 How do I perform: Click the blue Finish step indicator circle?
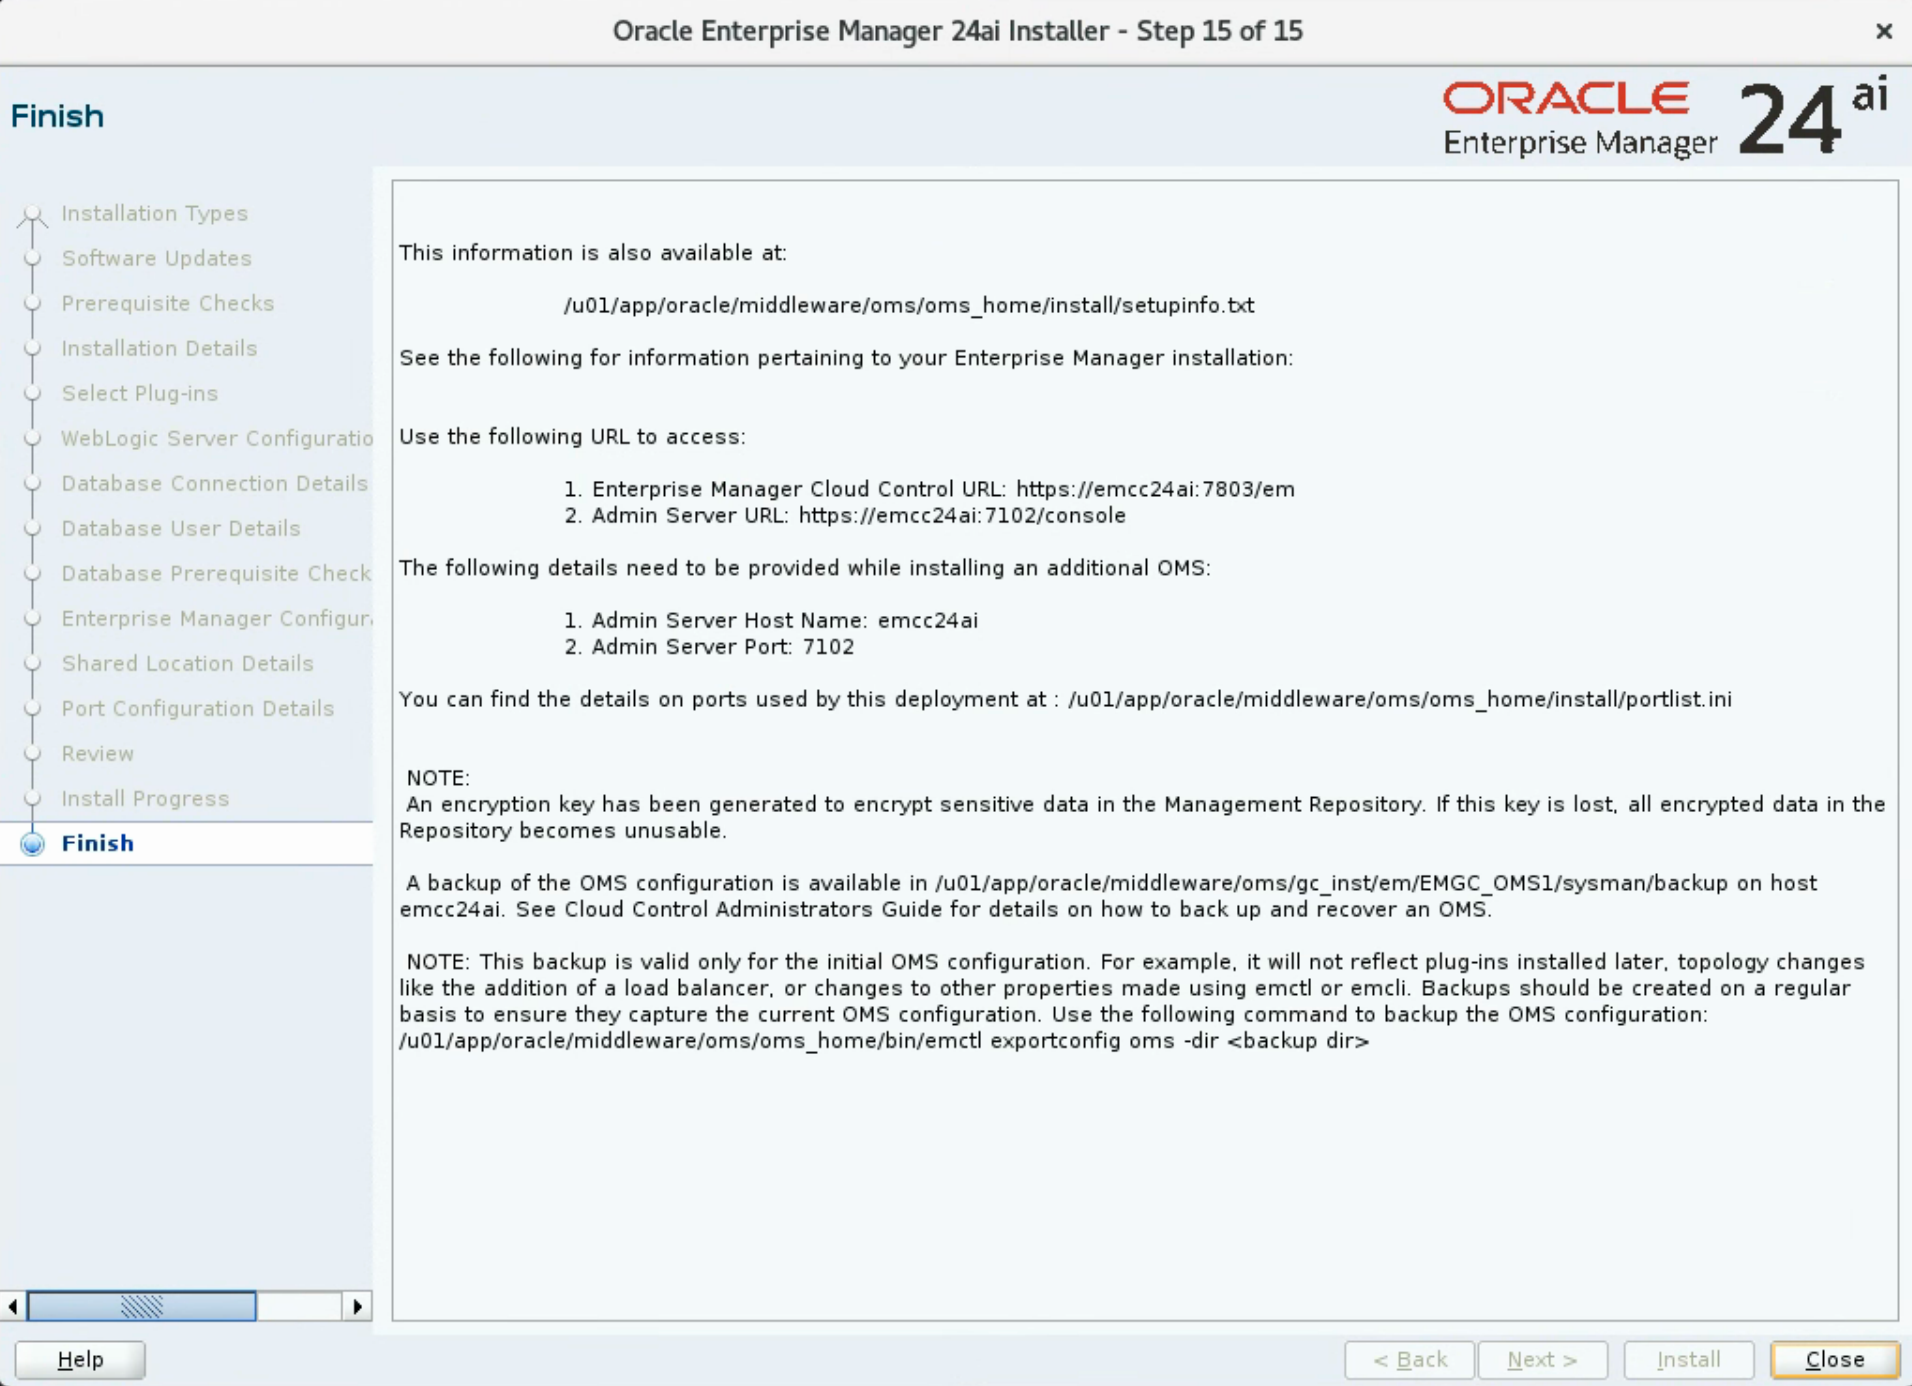32,844
